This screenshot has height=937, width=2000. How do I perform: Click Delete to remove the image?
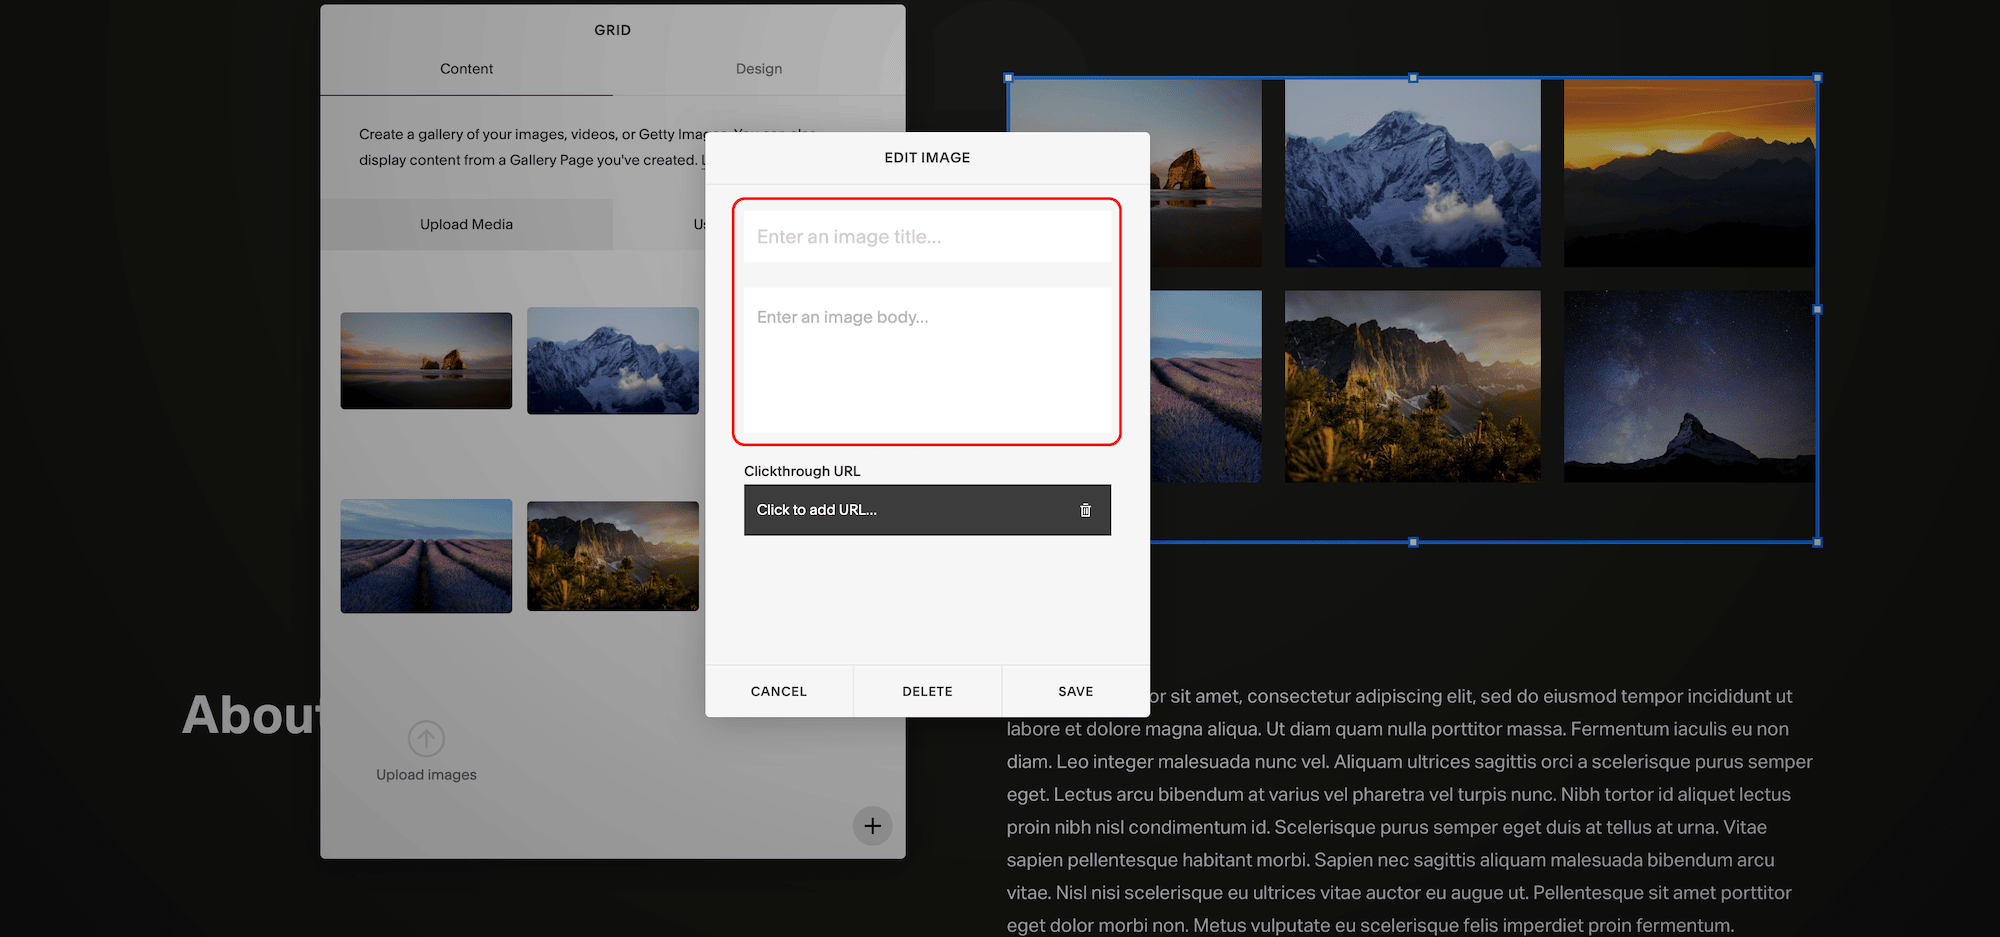tap(927, 690)
